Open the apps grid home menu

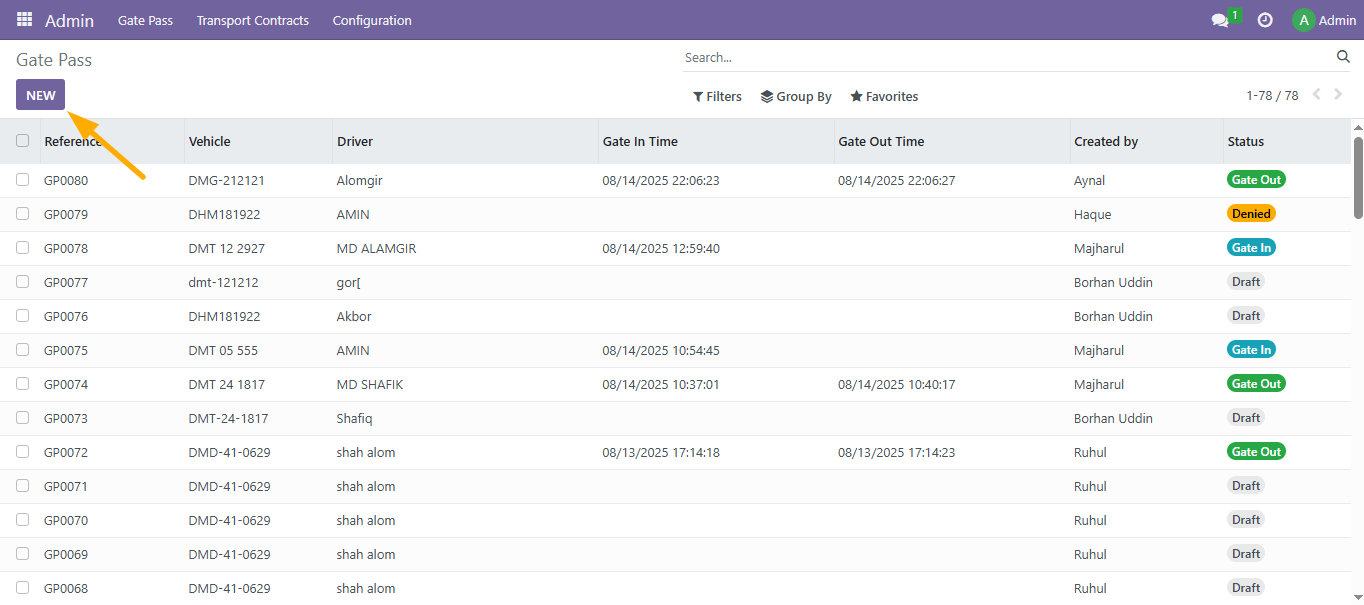[x=24, y=20]
